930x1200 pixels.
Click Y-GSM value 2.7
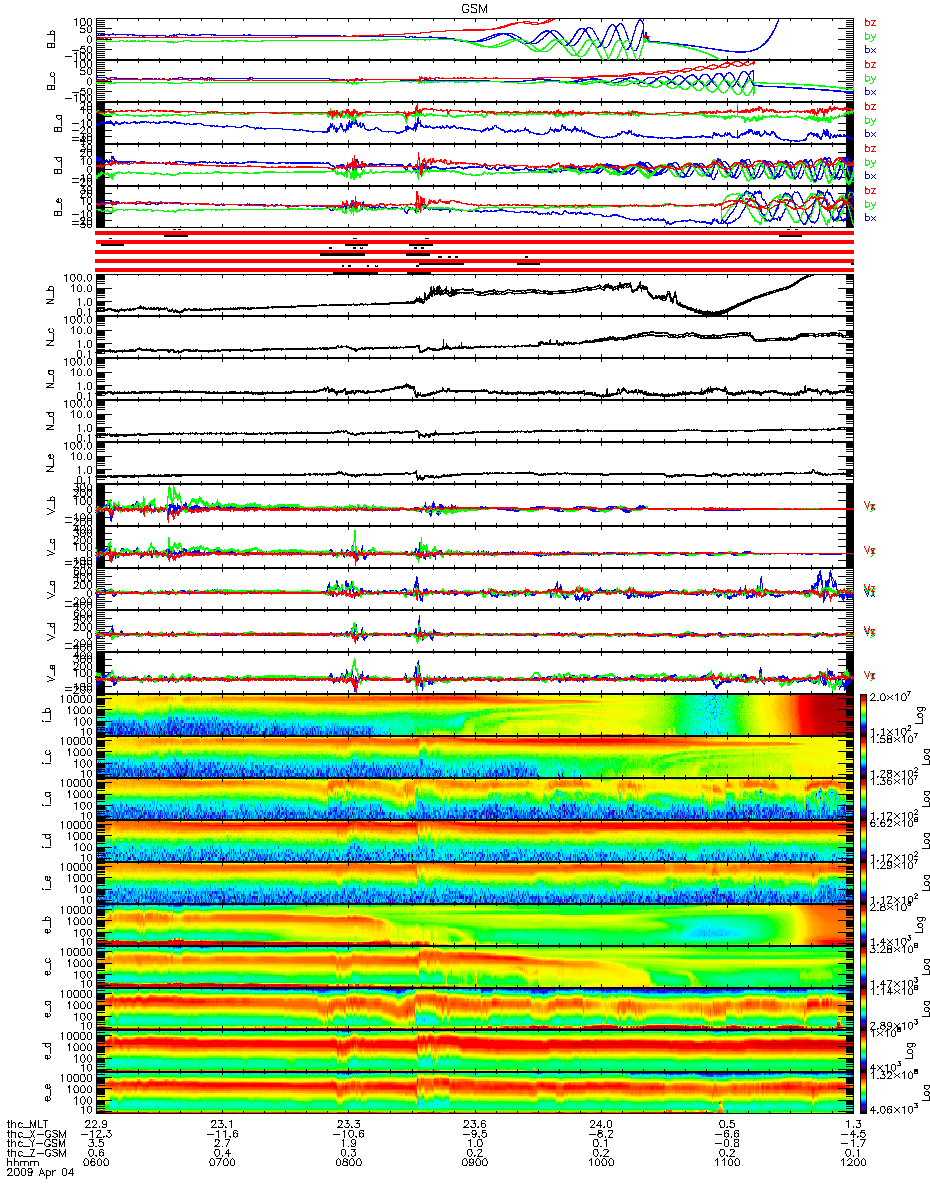pos(222,1144)
